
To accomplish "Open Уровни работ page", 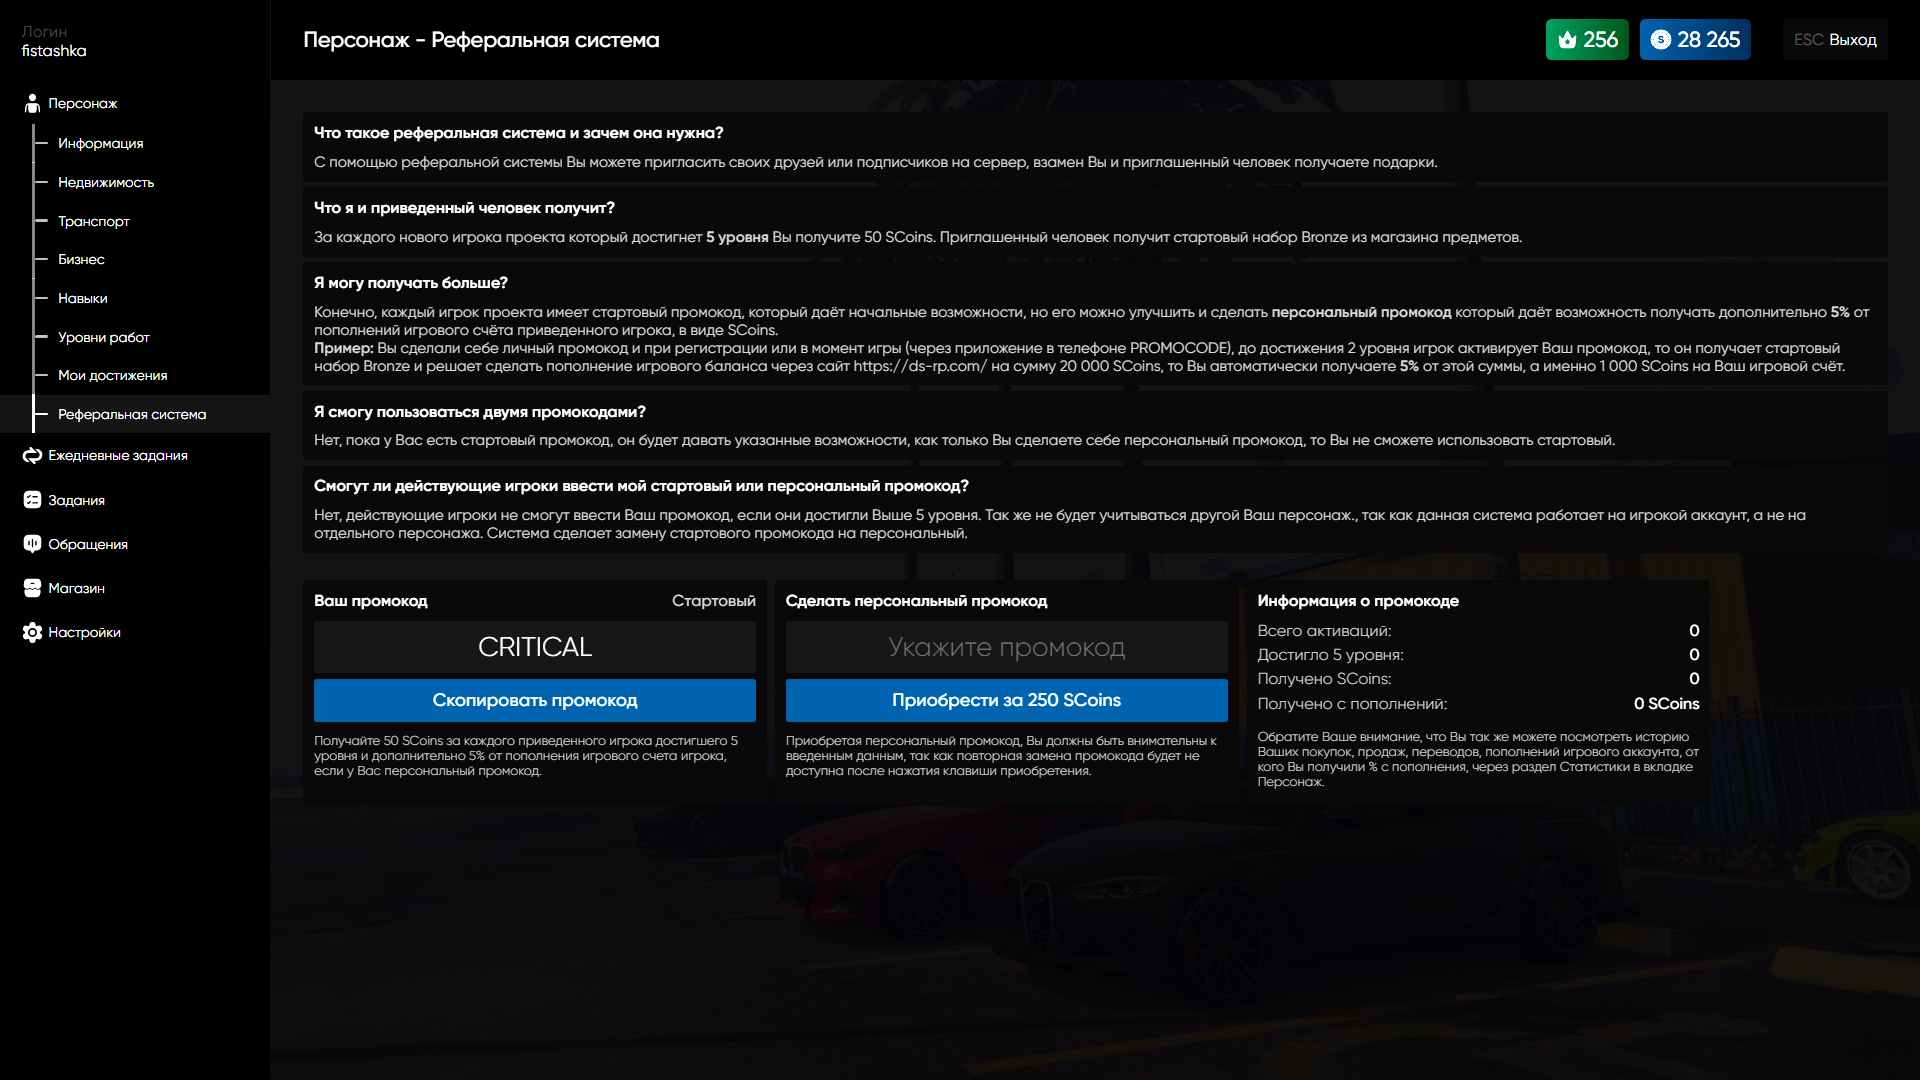I will [x=103, y=337].
